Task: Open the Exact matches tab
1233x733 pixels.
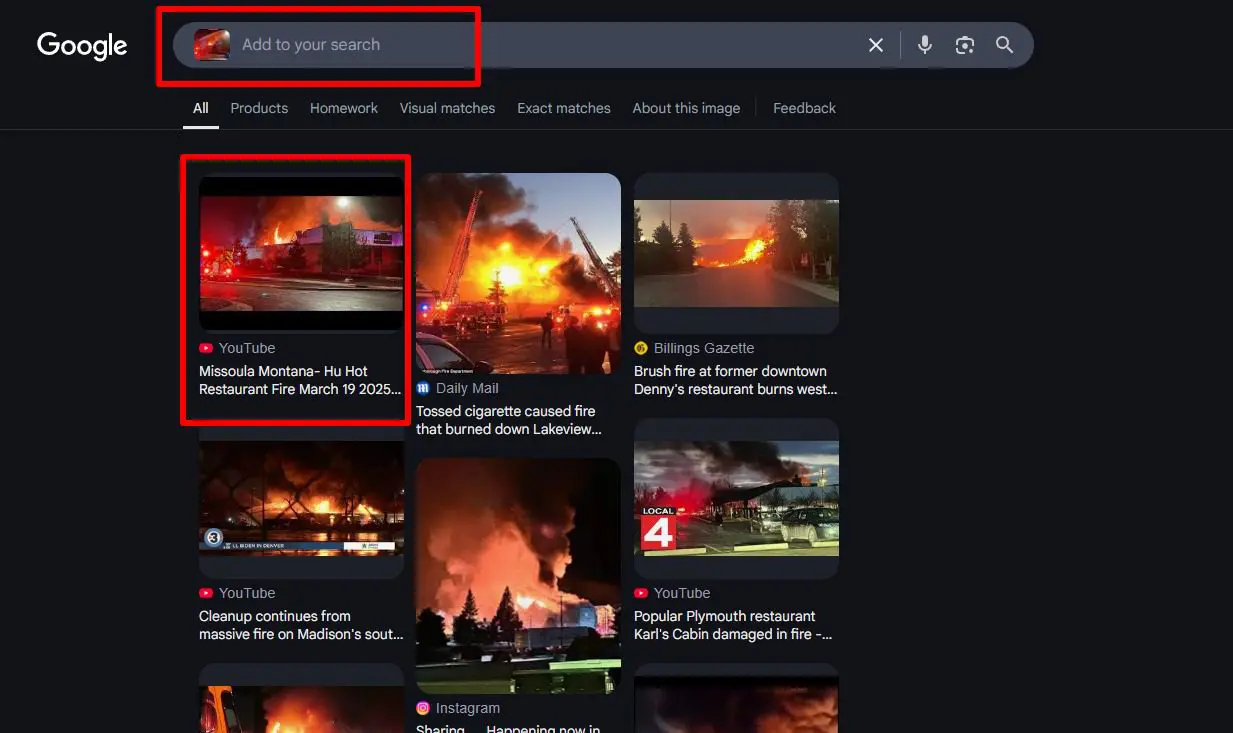Action: coord(564,108)
